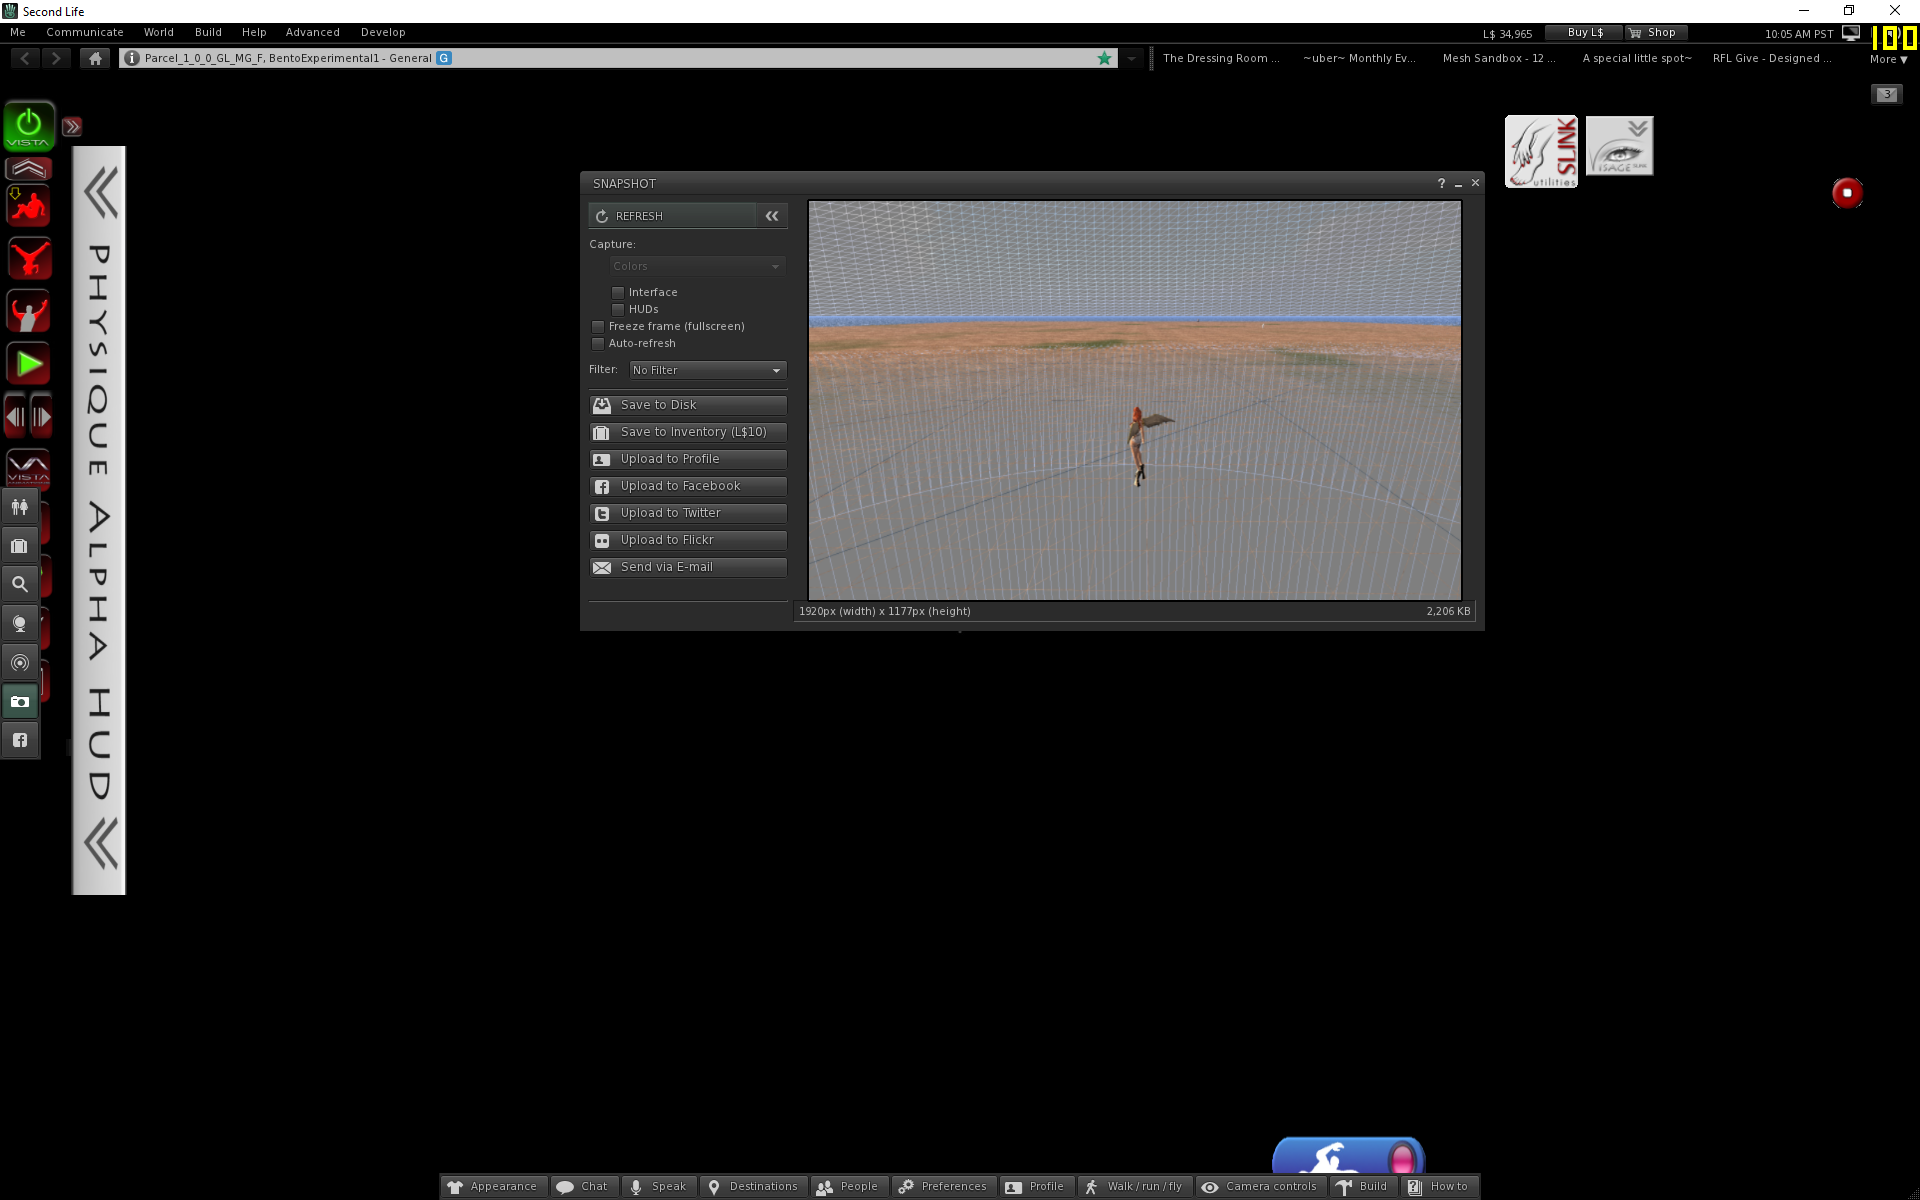Open the location history dropdown arrow
The width and height of the screenshot is (1920, 1200).
point(1131,58)
